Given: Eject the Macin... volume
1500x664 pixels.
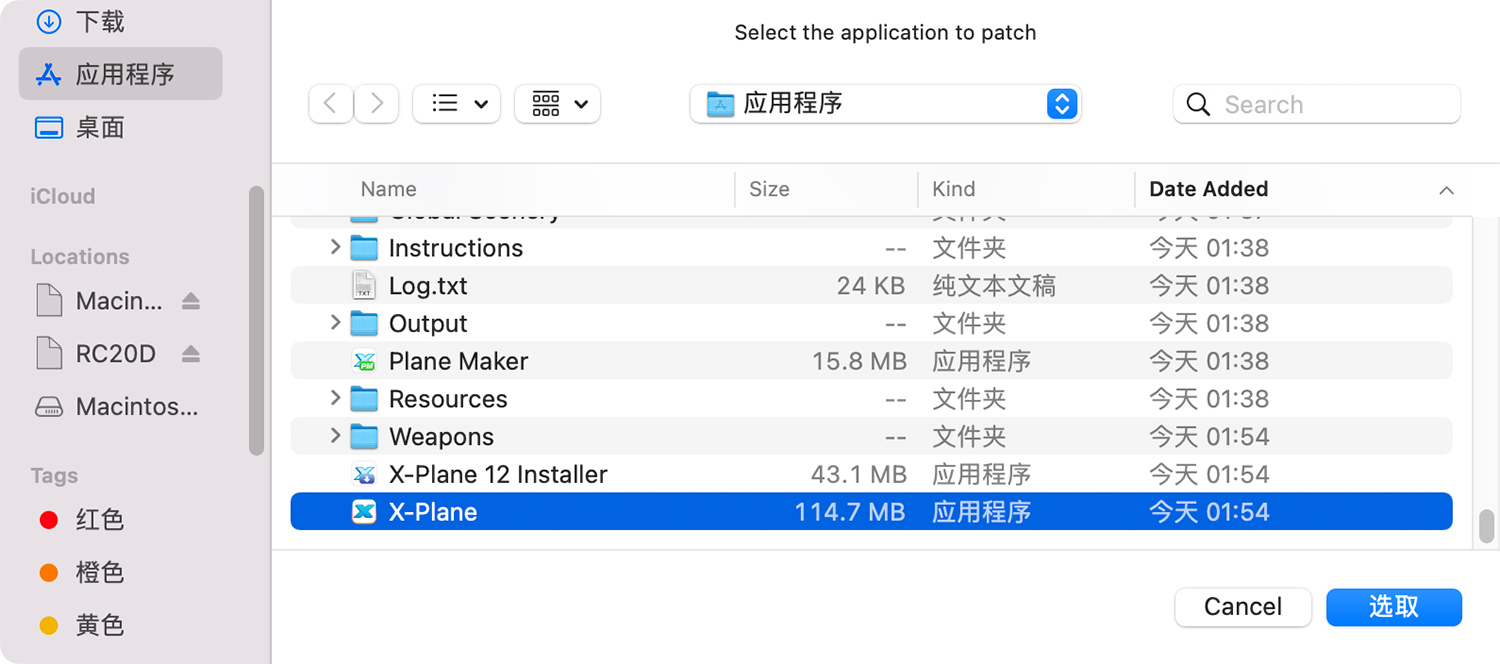Looking at the screenshot, I should tap(190, 301).
